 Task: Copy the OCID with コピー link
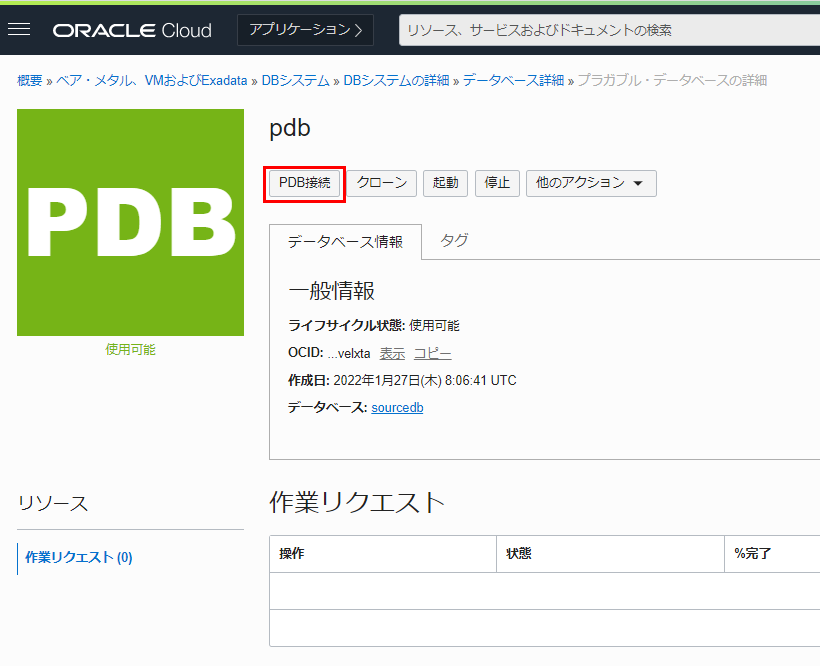(x=432, y=354)
